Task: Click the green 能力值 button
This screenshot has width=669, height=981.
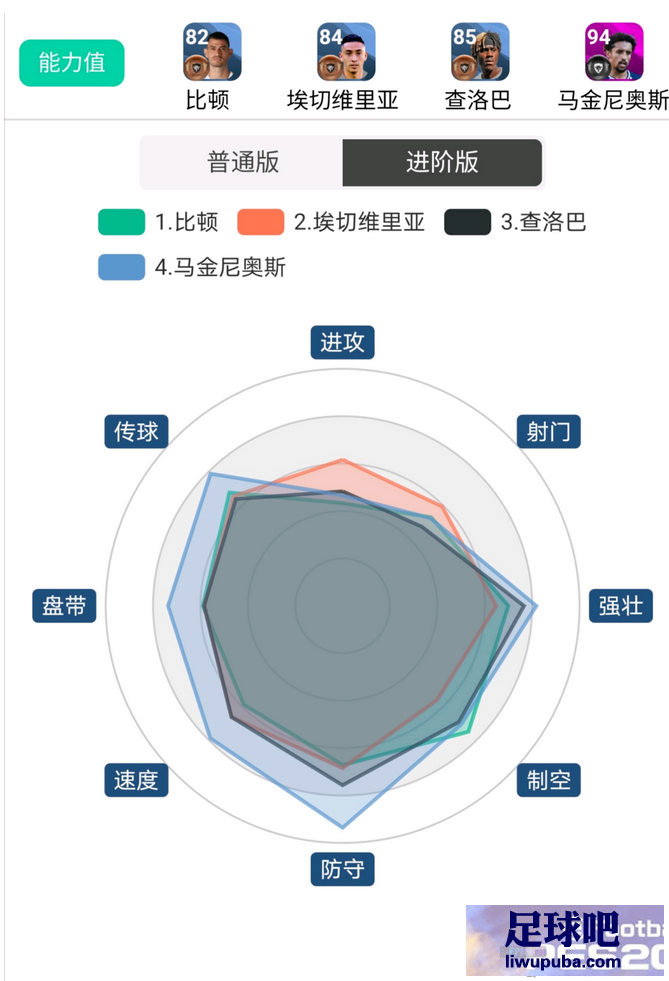Action: [72, 63]
